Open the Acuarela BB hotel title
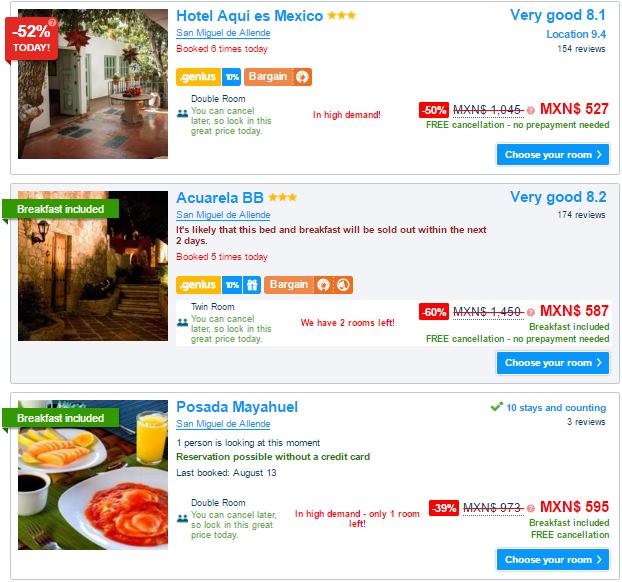The image size is (622, 582). [x=220, y=198]
